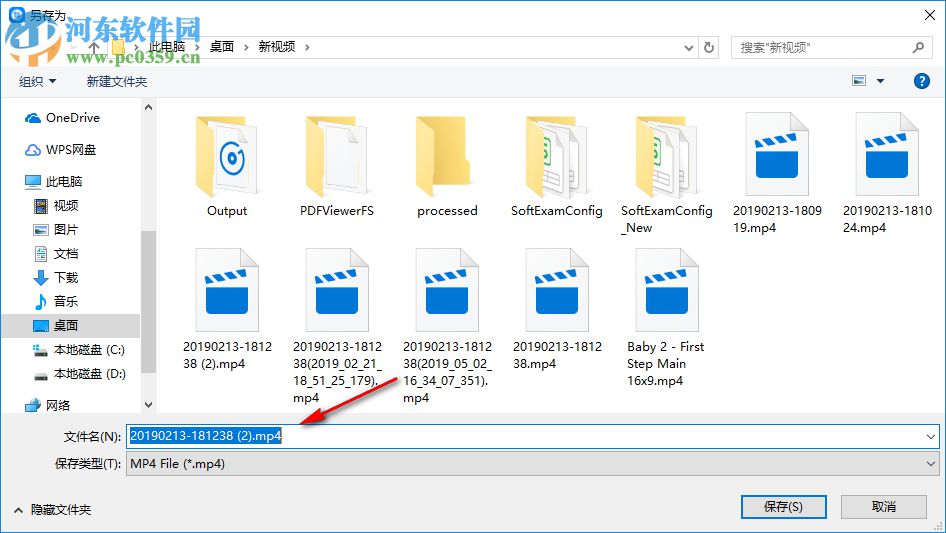
Task: Click the change view icon
Action: pyautogui.click(x=859, y=81)
